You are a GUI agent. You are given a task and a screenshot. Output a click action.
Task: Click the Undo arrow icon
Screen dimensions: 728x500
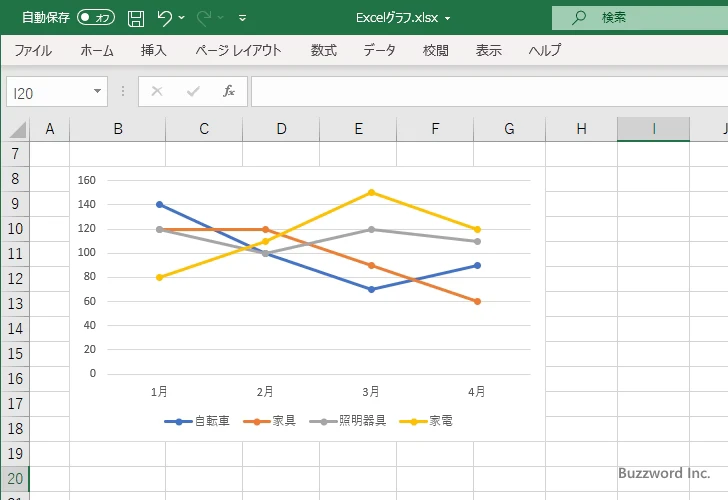pos(164,18)
